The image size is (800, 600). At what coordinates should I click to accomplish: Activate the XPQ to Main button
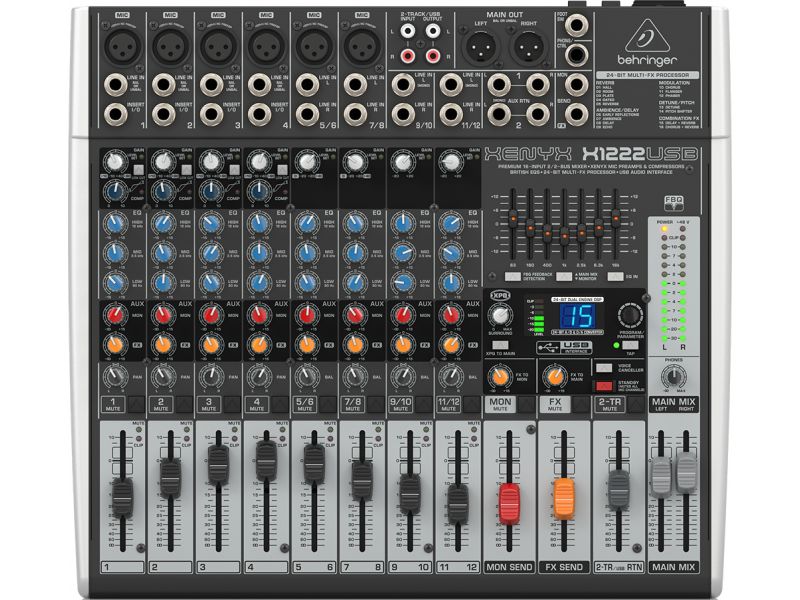pos(500,345)
